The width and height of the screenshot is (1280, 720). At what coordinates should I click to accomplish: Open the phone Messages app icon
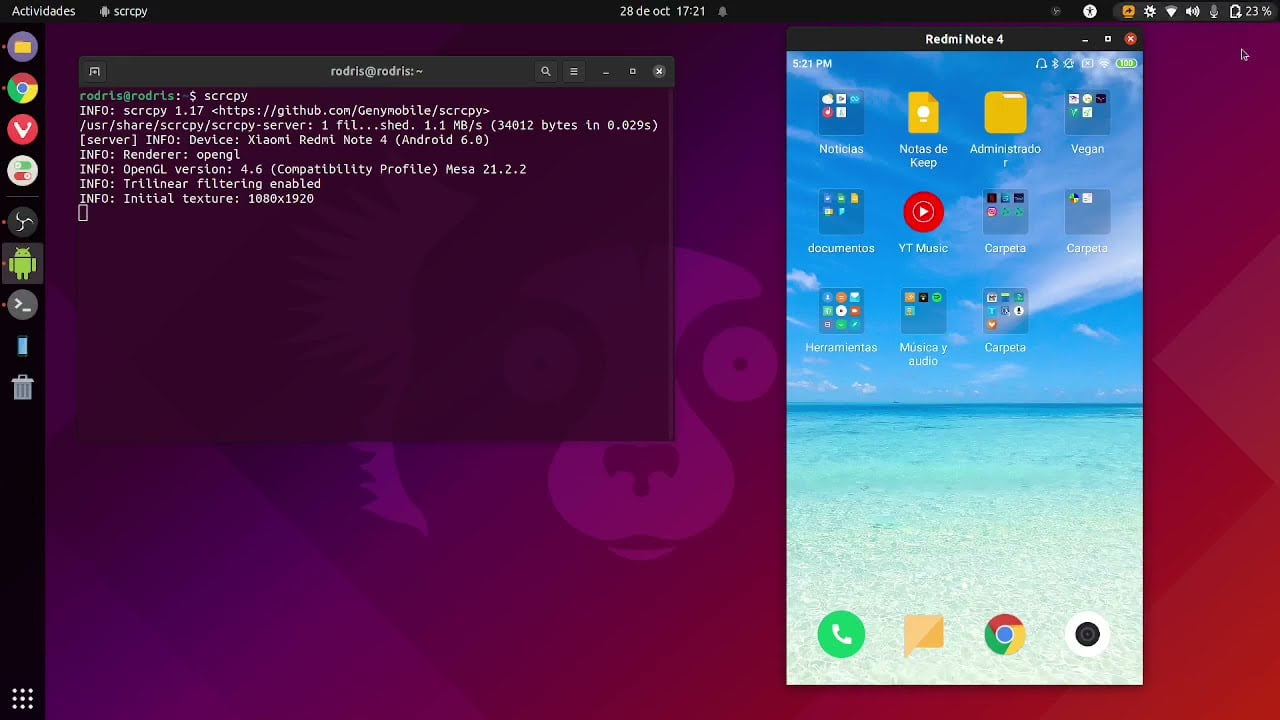click(x=923, y=634)
